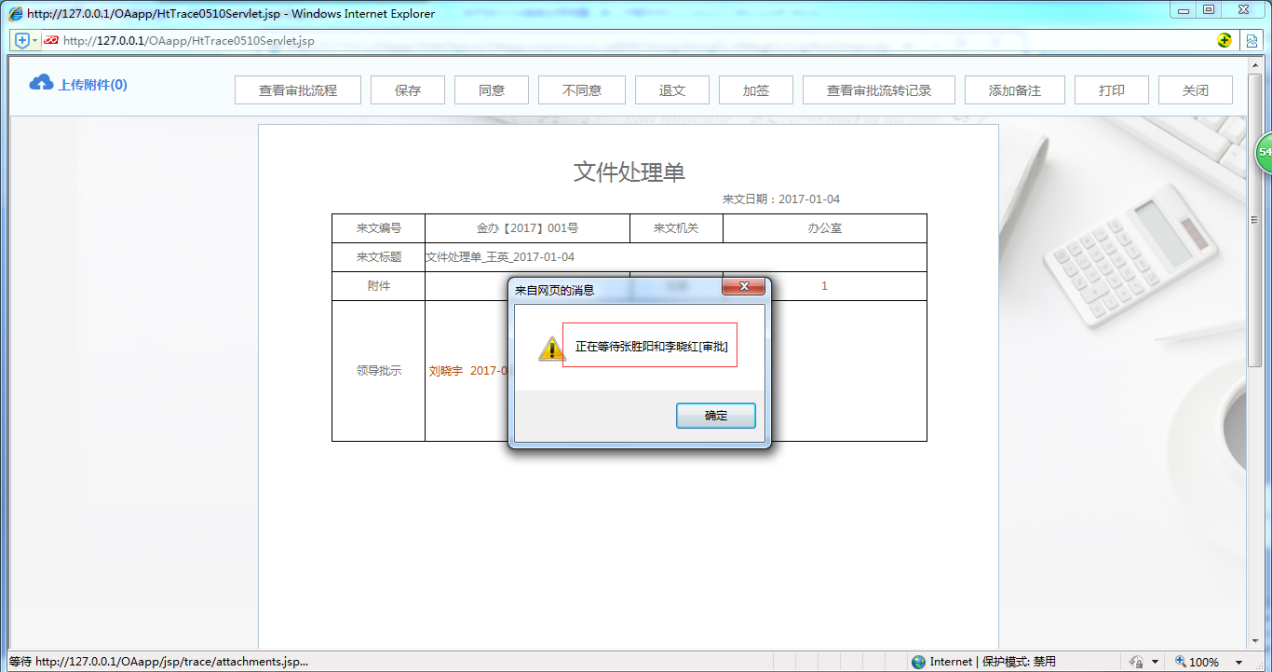The height and width of the screenshot is (672, 1272).
Task: Click the 附件 label cell
Action: click(x=379, y=286)
